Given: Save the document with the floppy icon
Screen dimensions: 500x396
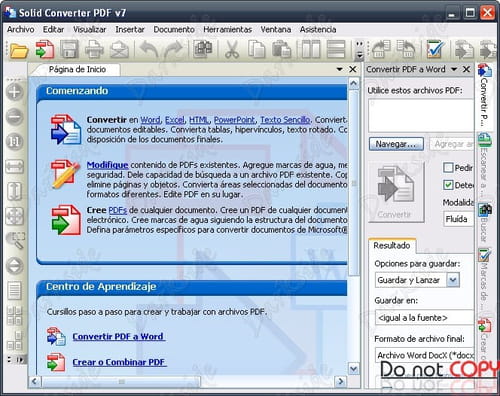Looking at the screenshot, I should (69, 49).
